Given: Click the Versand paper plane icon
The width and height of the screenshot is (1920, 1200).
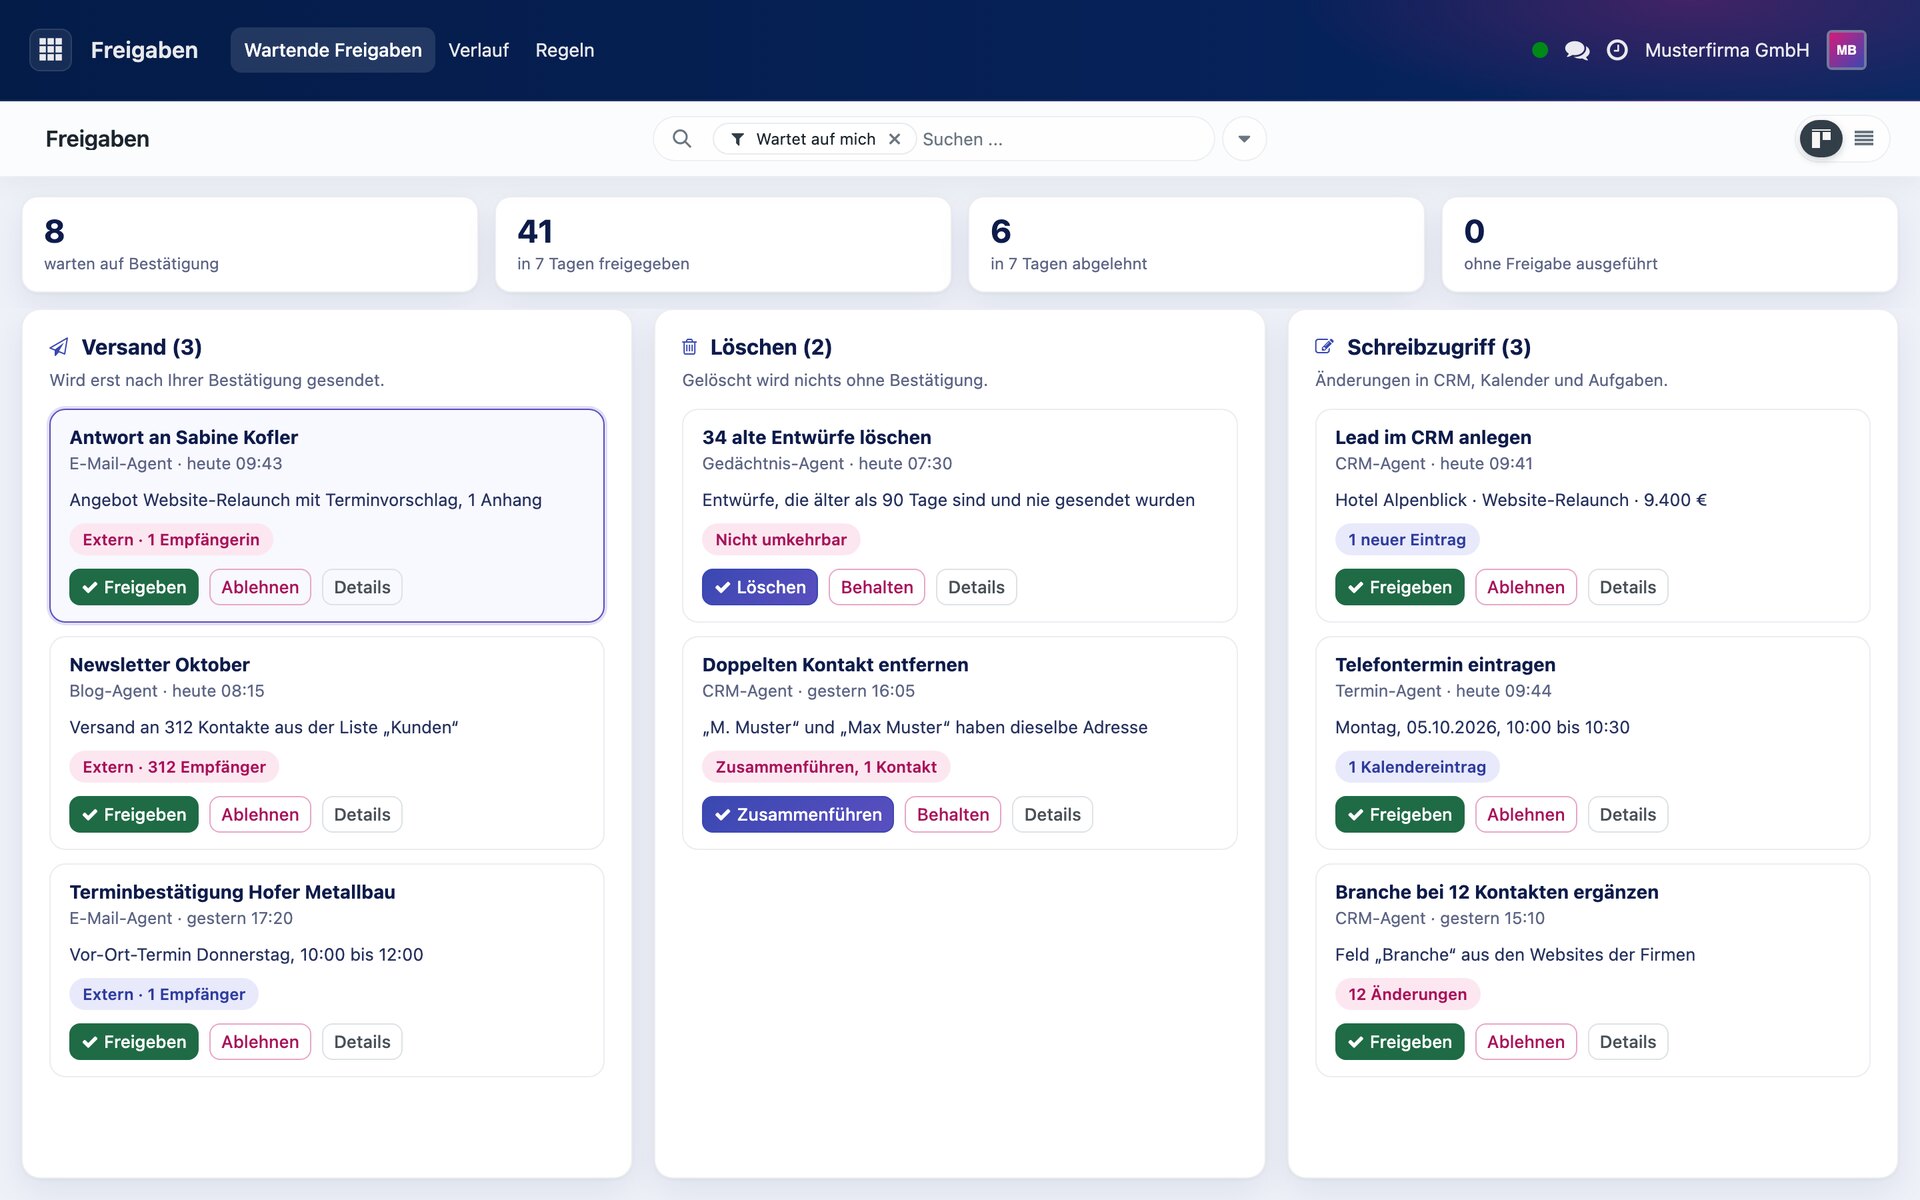Looking at the screenshot, I should pos(59,347).
